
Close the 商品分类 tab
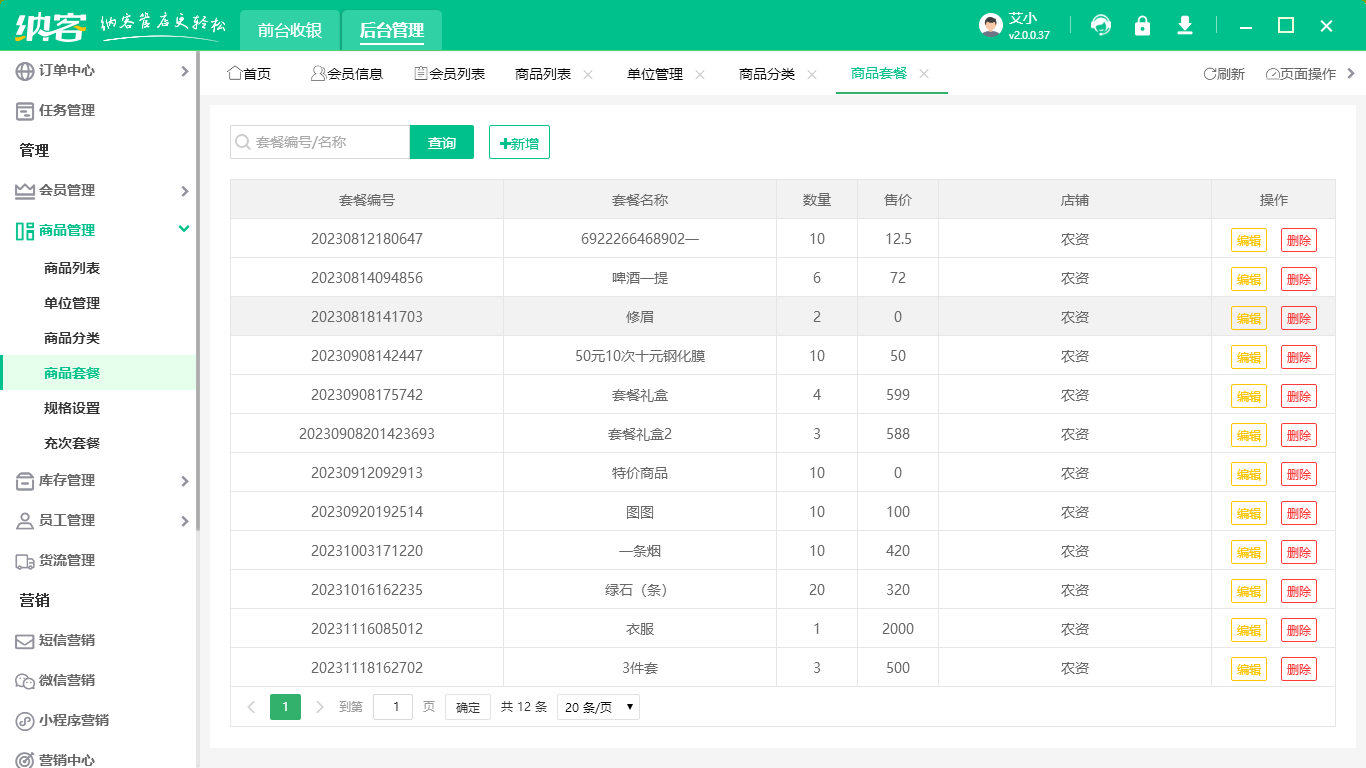[812, 74]
